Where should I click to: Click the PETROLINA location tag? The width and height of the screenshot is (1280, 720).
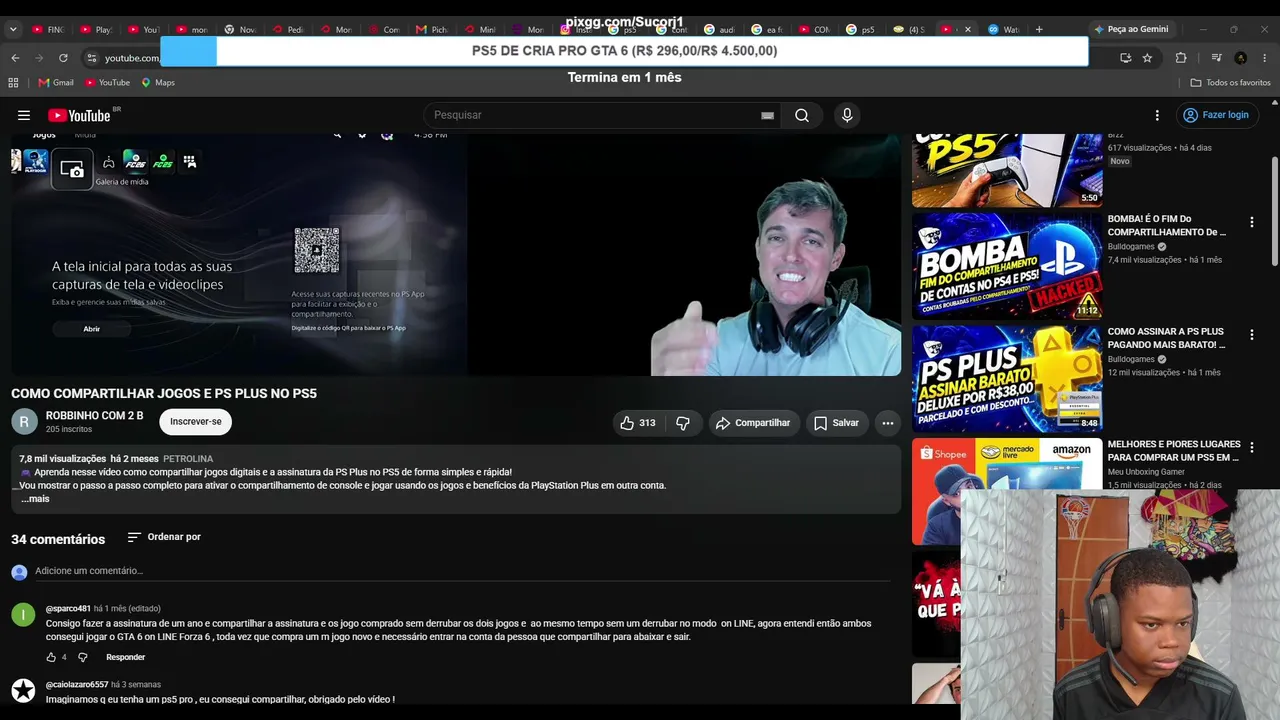188,459
